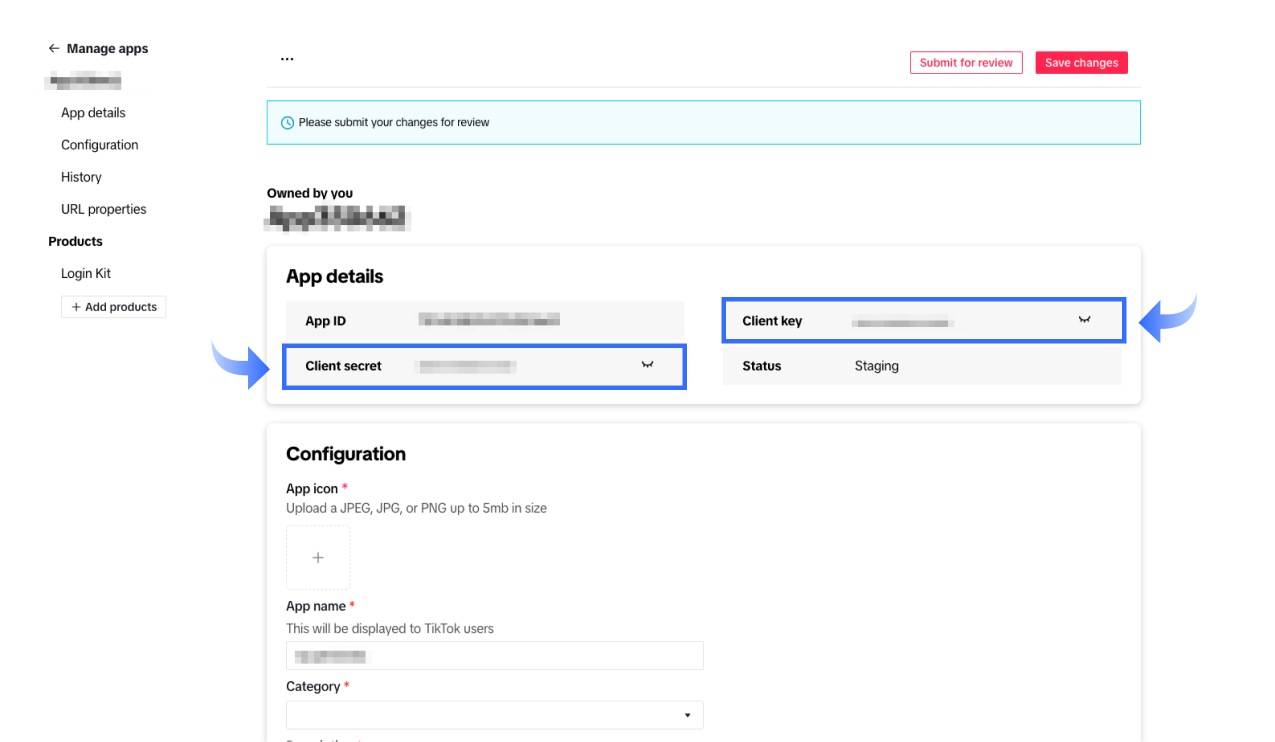
Task: Open Login Kit product
Action: pyautogui.click(x=86, y=273)
